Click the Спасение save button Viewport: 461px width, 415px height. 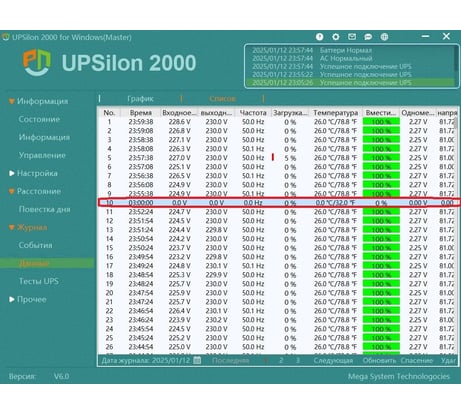417,360
